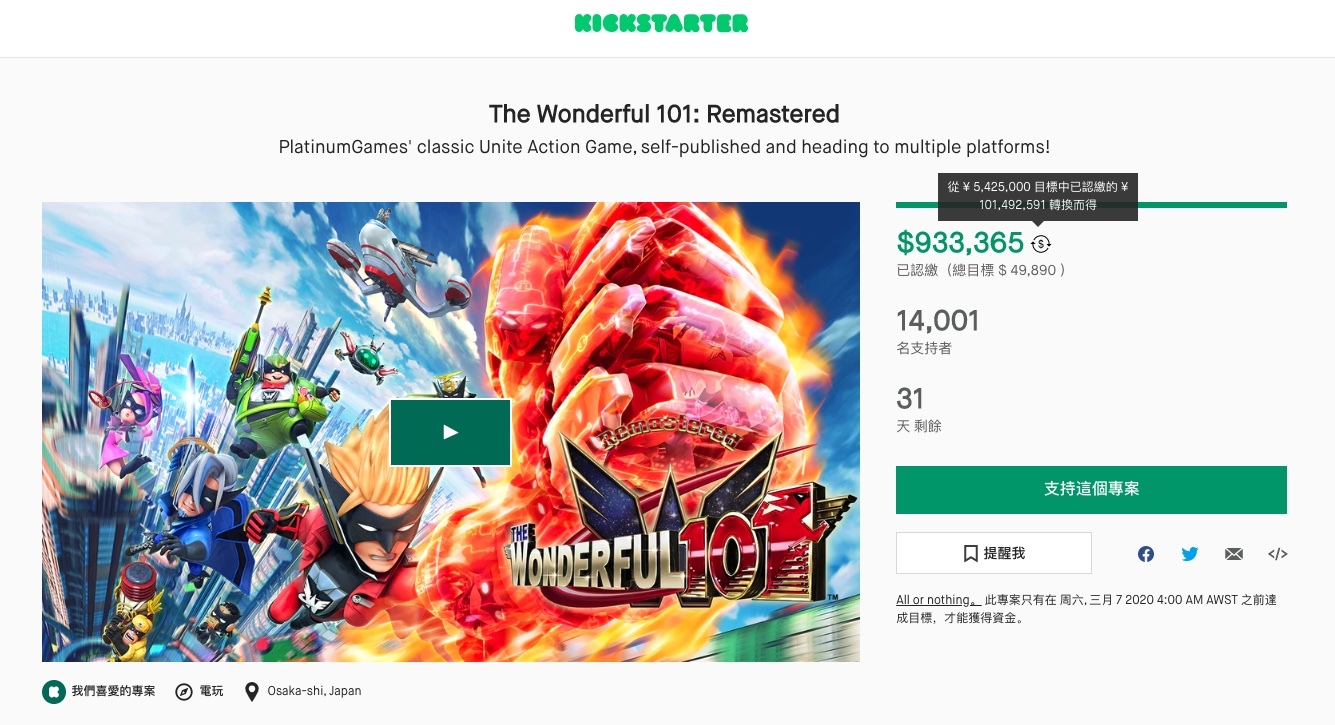Click The Wonderful 101: Remastered title
Viewport: 1335px width, 725px height.
point(664,114)
